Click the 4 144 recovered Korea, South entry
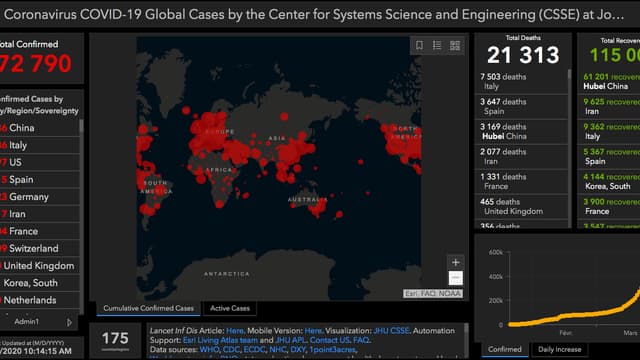This screenshot has width=640, height=360. pos(609,181)
